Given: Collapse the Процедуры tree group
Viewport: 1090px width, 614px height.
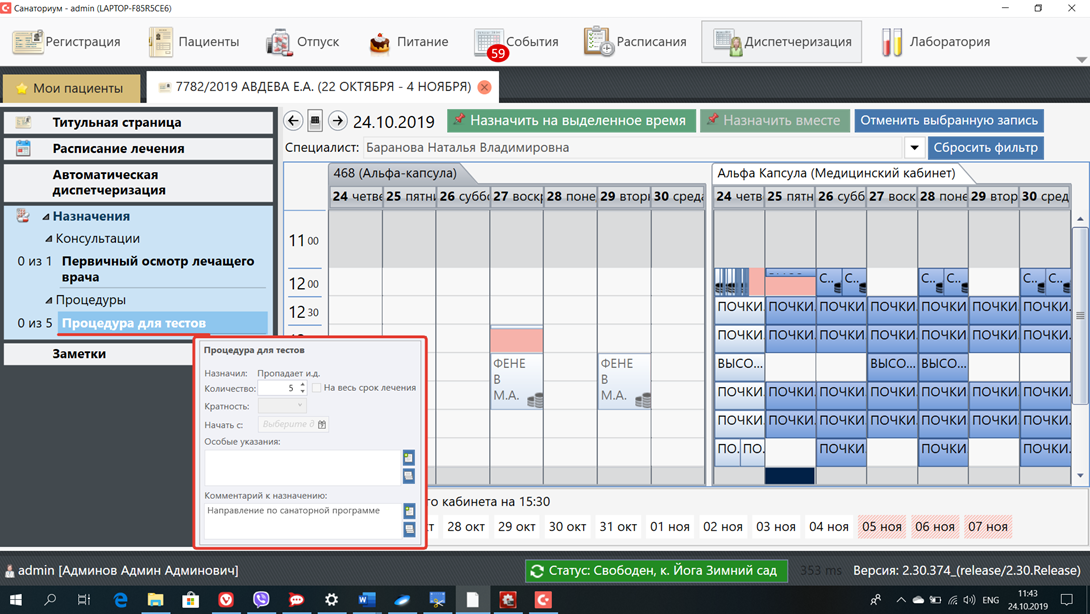Looking at the screenshot, I should pyautogui.click(x=49, y=300).
